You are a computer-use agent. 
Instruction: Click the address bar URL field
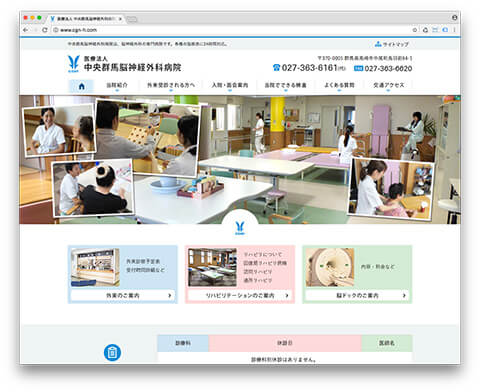coord(233,30)
